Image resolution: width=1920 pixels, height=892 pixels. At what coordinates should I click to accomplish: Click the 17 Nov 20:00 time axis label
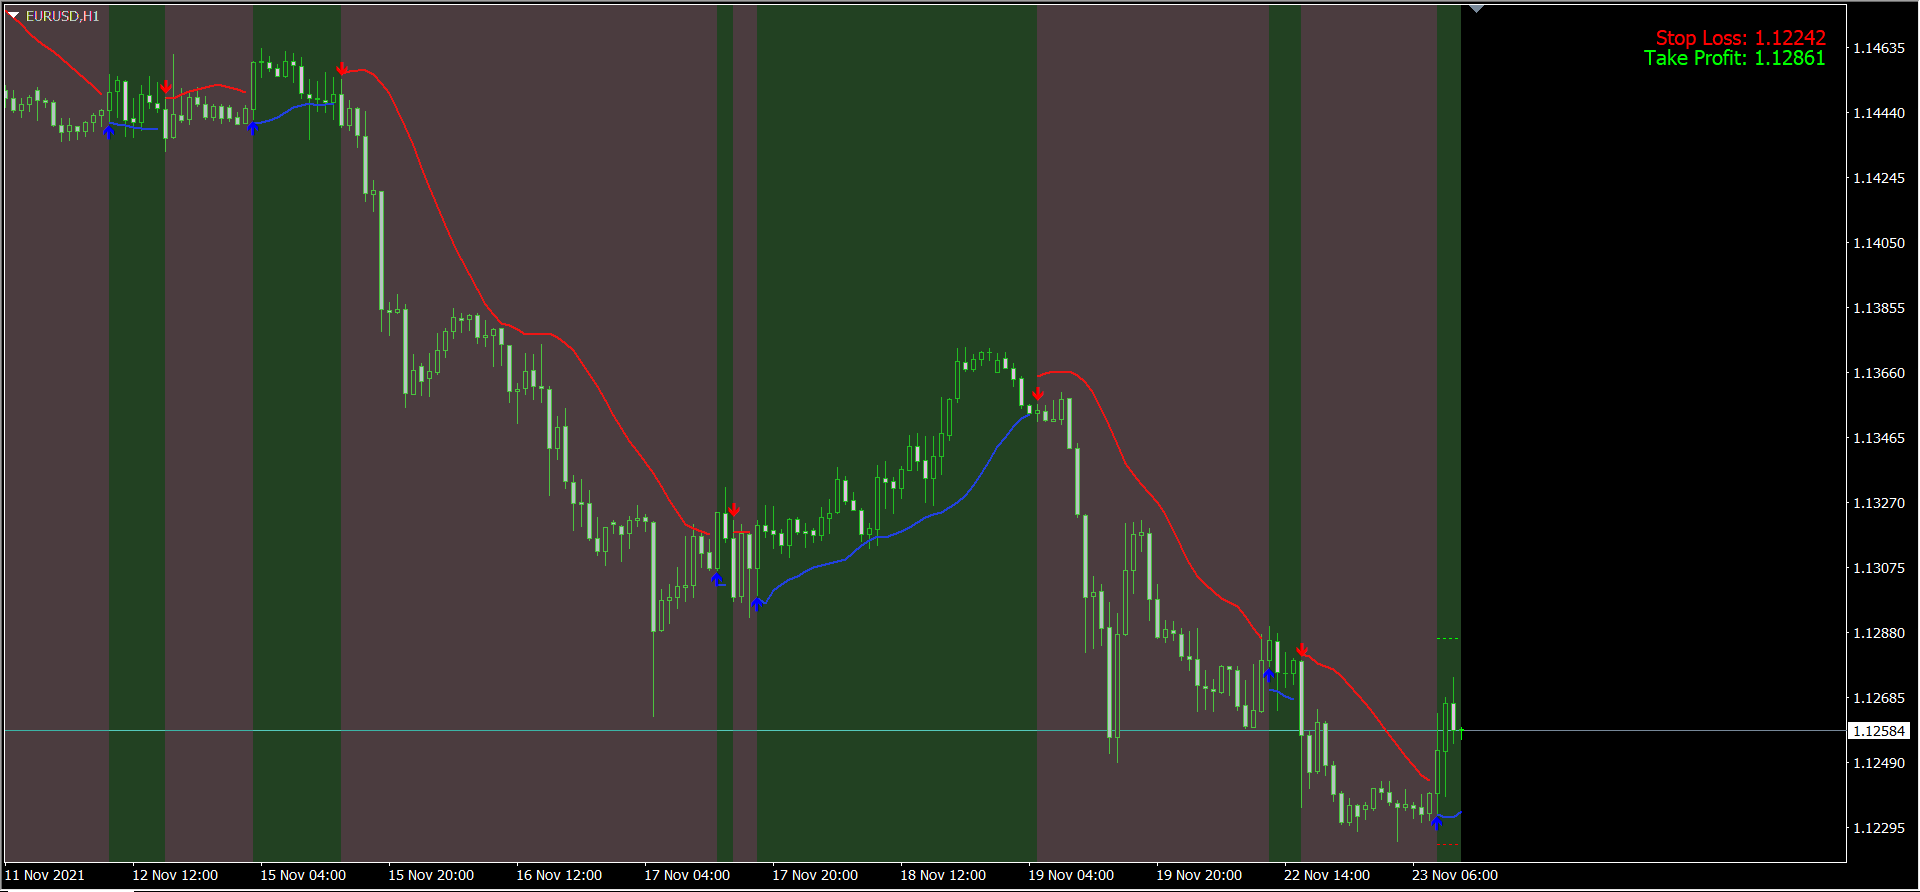tap(814, 875)
